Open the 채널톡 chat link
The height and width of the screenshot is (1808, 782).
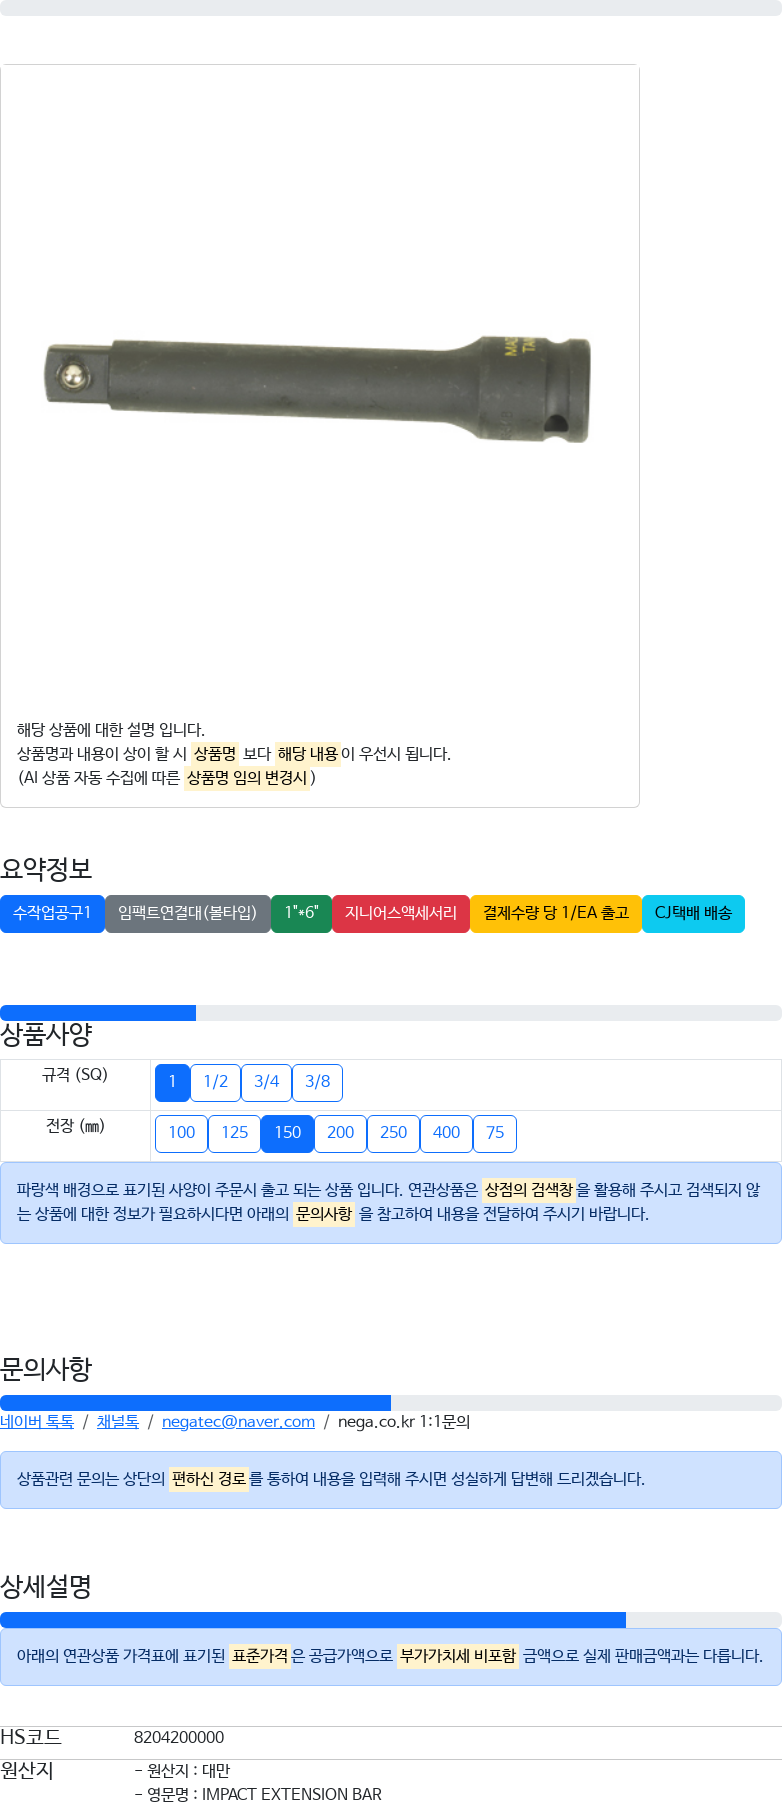click(x=118, y=1422)
